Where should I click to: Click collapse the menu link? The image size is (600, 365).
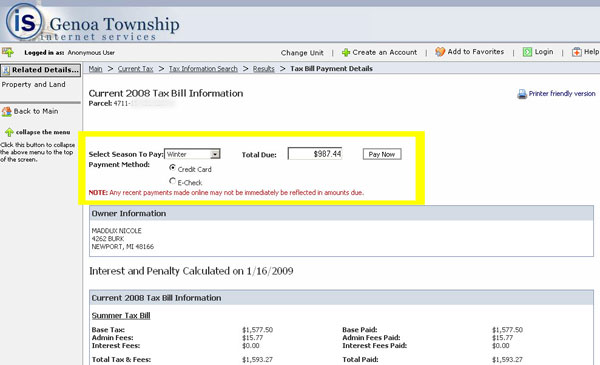[43, 132]
